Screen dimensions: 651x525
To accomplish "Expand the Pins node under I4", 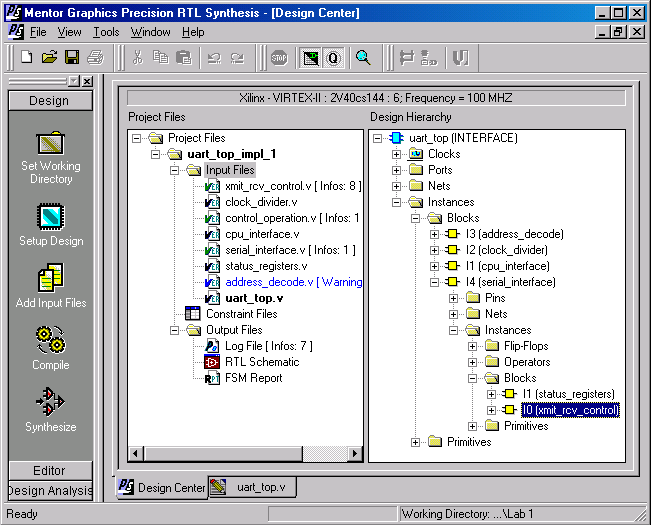I will pos(453,298).
